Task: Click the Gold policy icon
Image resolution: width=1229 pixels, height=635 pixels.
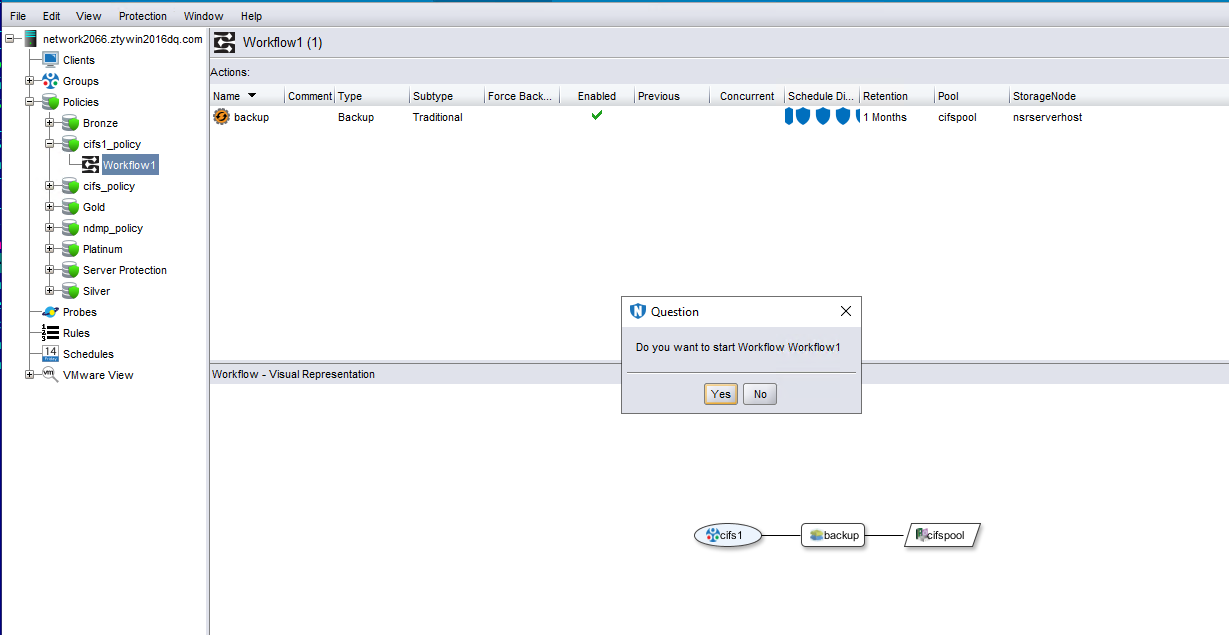Action: (70, 207)
